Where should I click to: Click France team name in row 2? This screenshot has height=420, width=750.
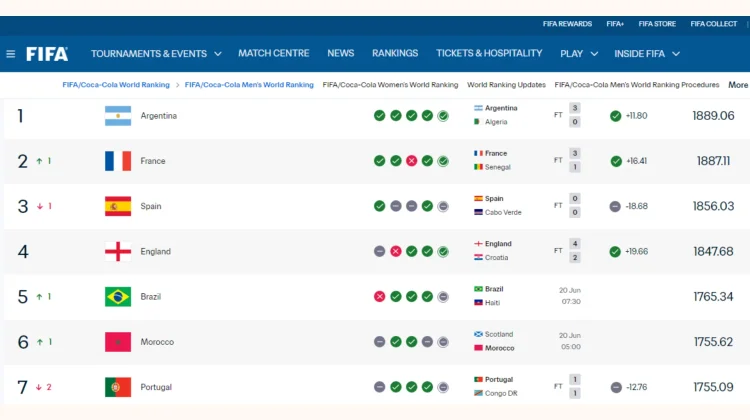pyautogui.click(x=153, y=161)
